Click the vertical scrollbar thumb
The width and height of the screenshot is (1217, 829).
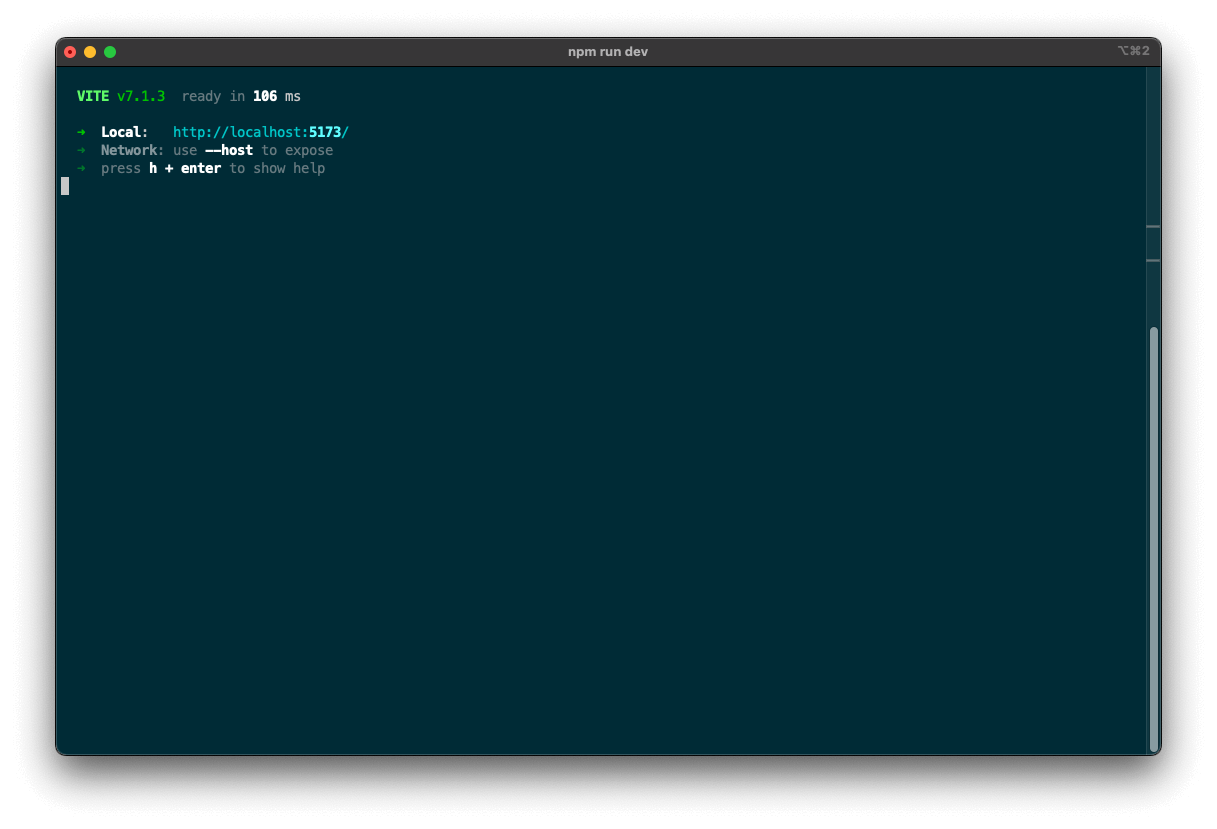pos(1154,539)
